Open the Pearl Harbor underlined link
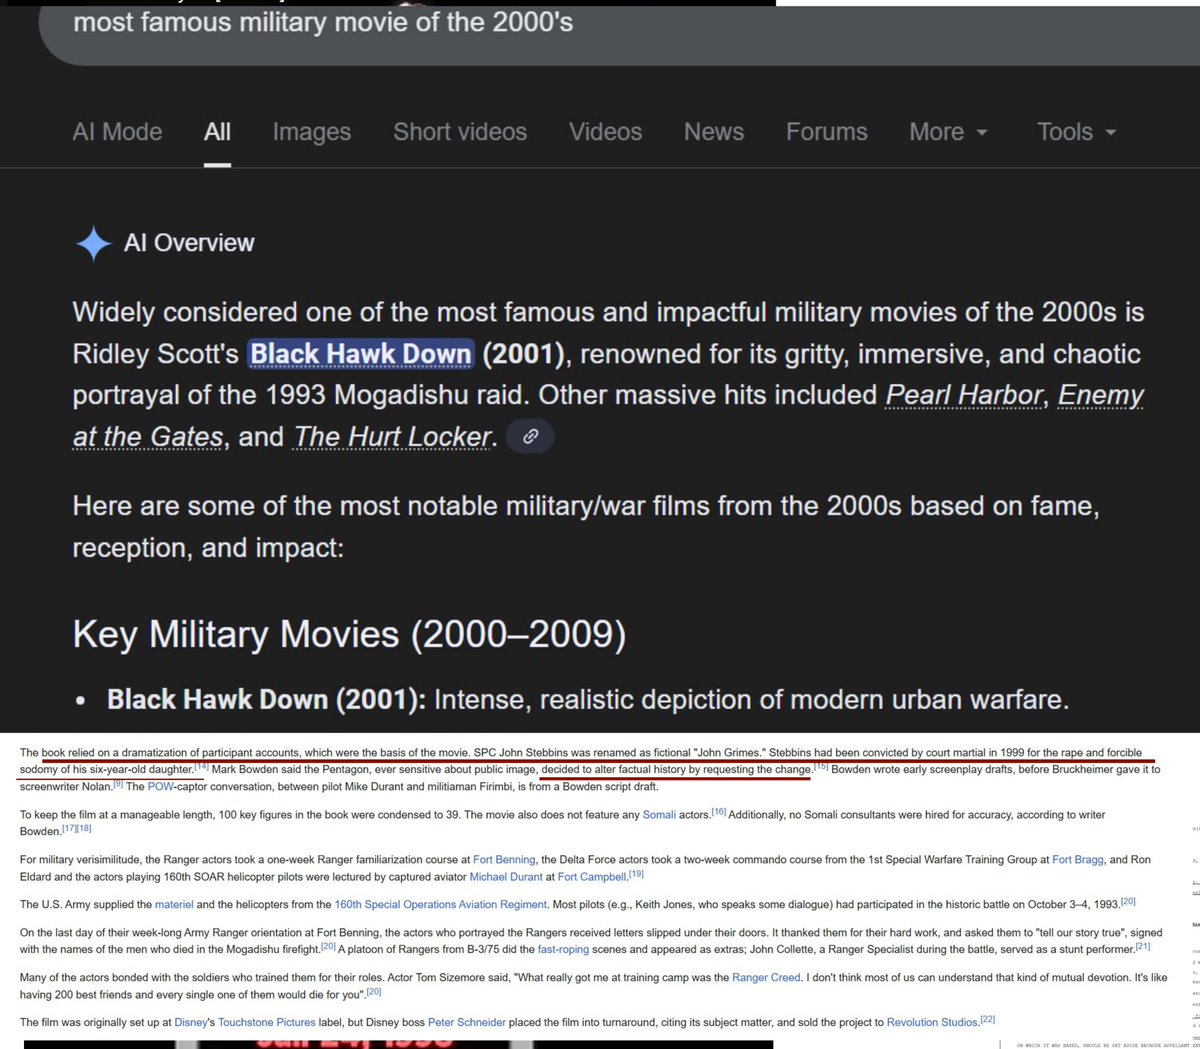 click(x=964, y=395)
